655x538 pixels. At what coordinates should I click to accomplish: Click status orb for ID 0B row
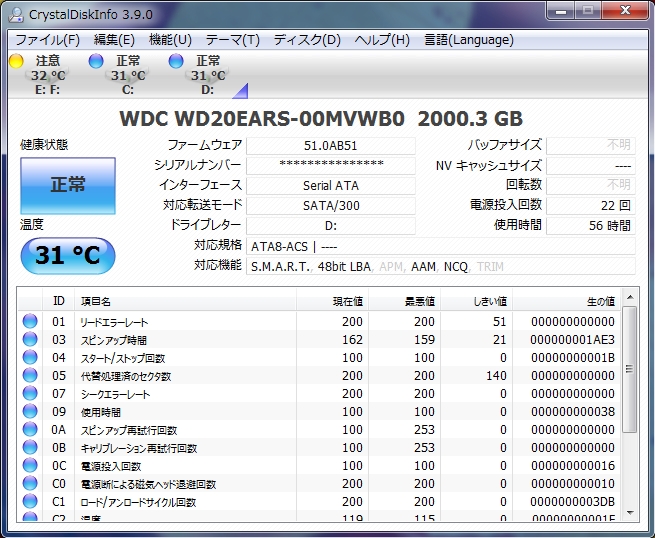tap(30, 447)
